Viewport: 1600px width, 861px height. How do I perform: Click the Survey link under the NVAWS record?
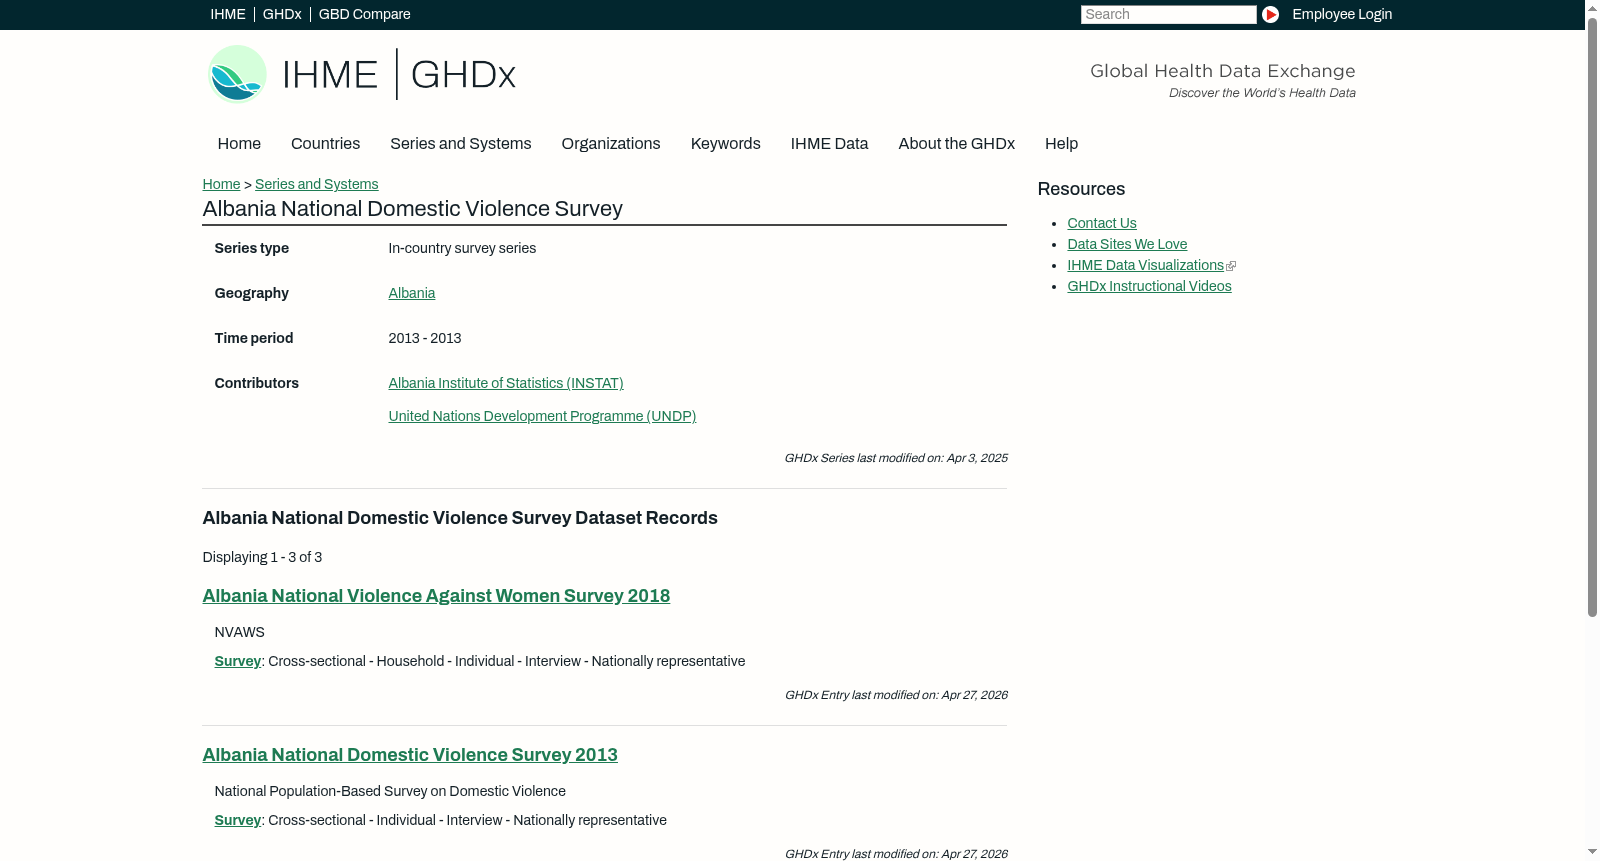tap(237, 661)
